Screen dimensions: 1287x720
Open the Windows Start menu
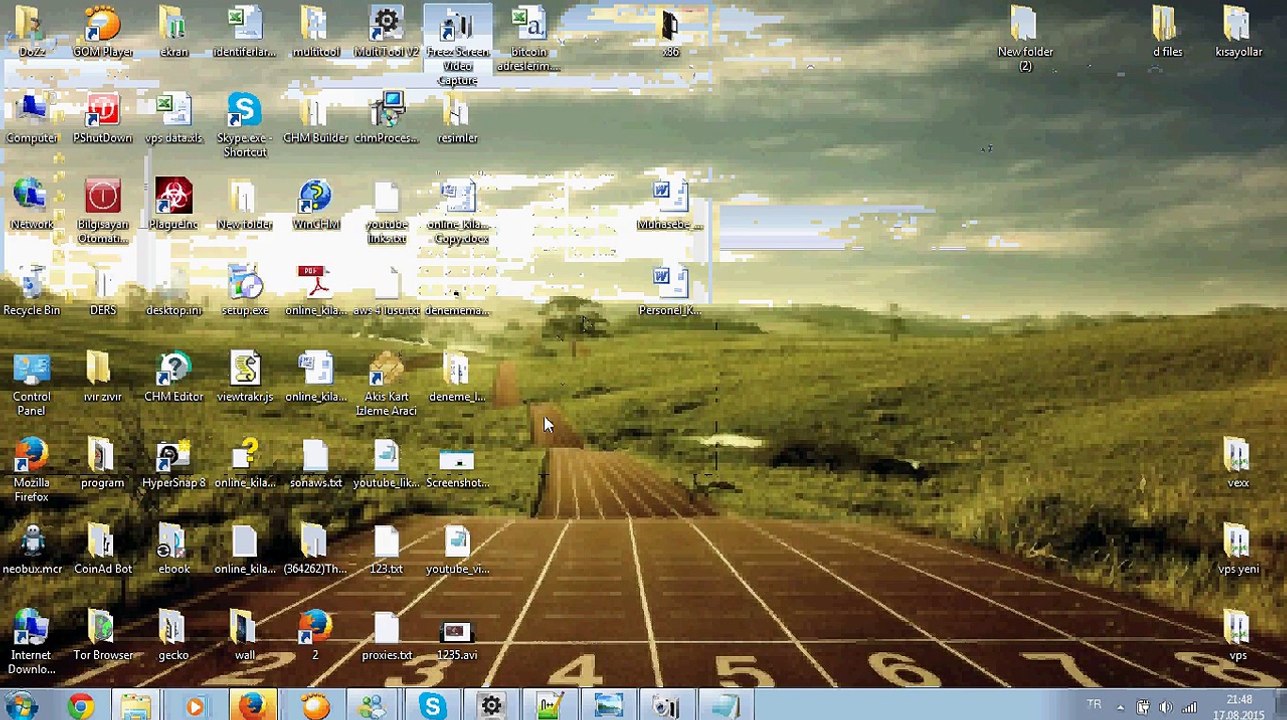[x=22, y=705]
